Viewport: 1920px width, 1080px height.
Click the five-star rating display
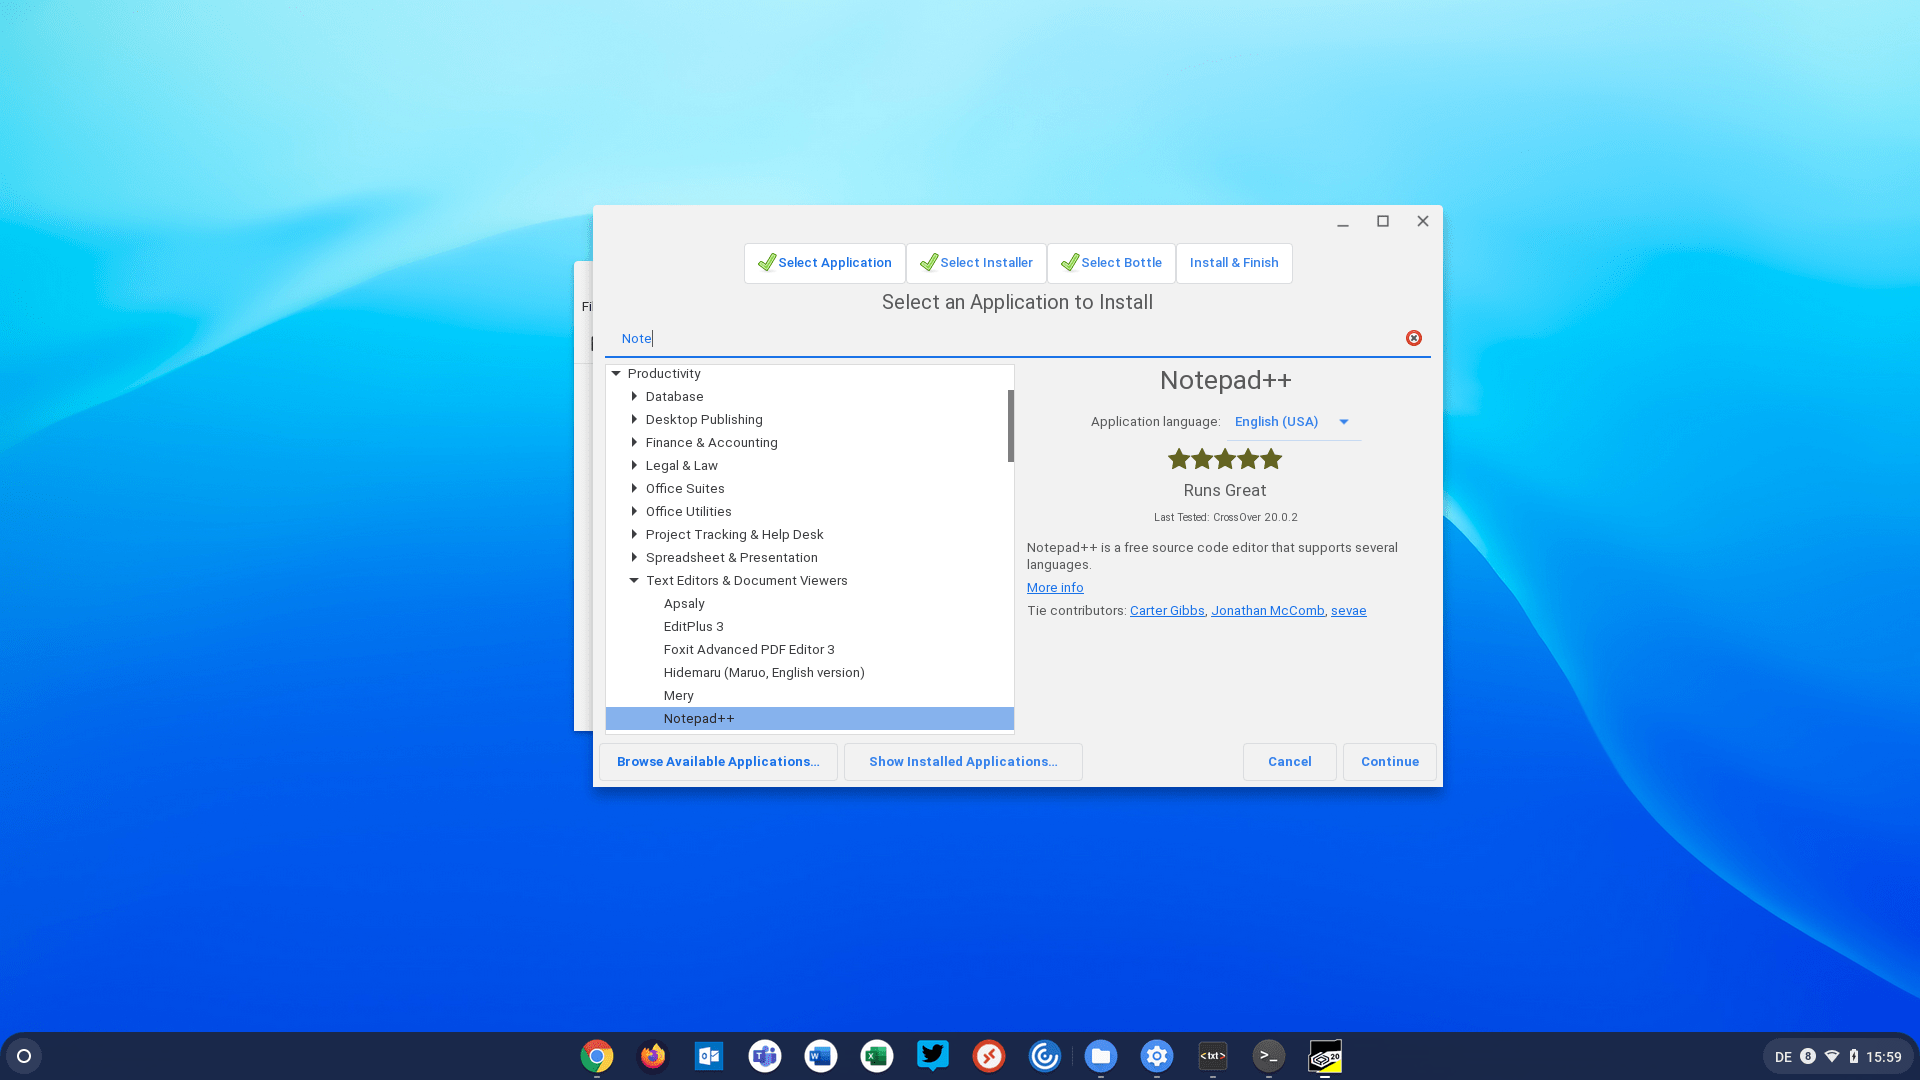coord(1225,459)
